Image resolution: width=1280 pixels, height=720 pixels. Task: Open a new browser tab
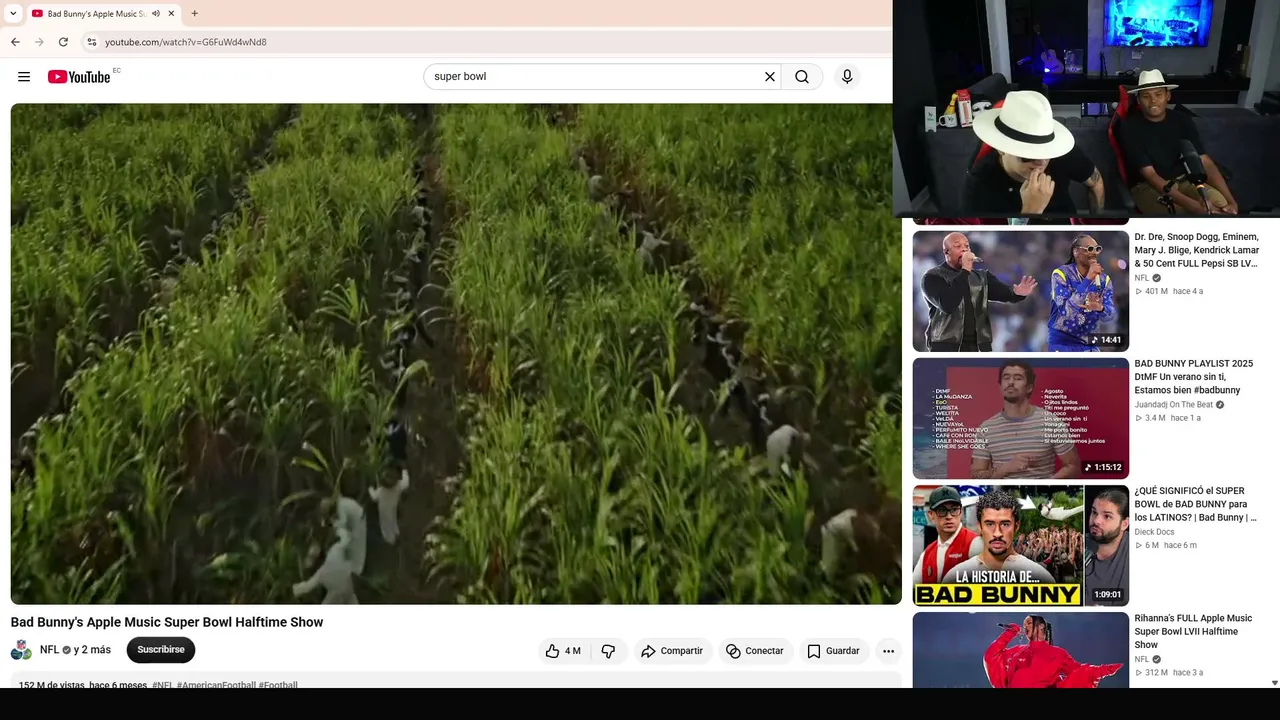(195, 14)
